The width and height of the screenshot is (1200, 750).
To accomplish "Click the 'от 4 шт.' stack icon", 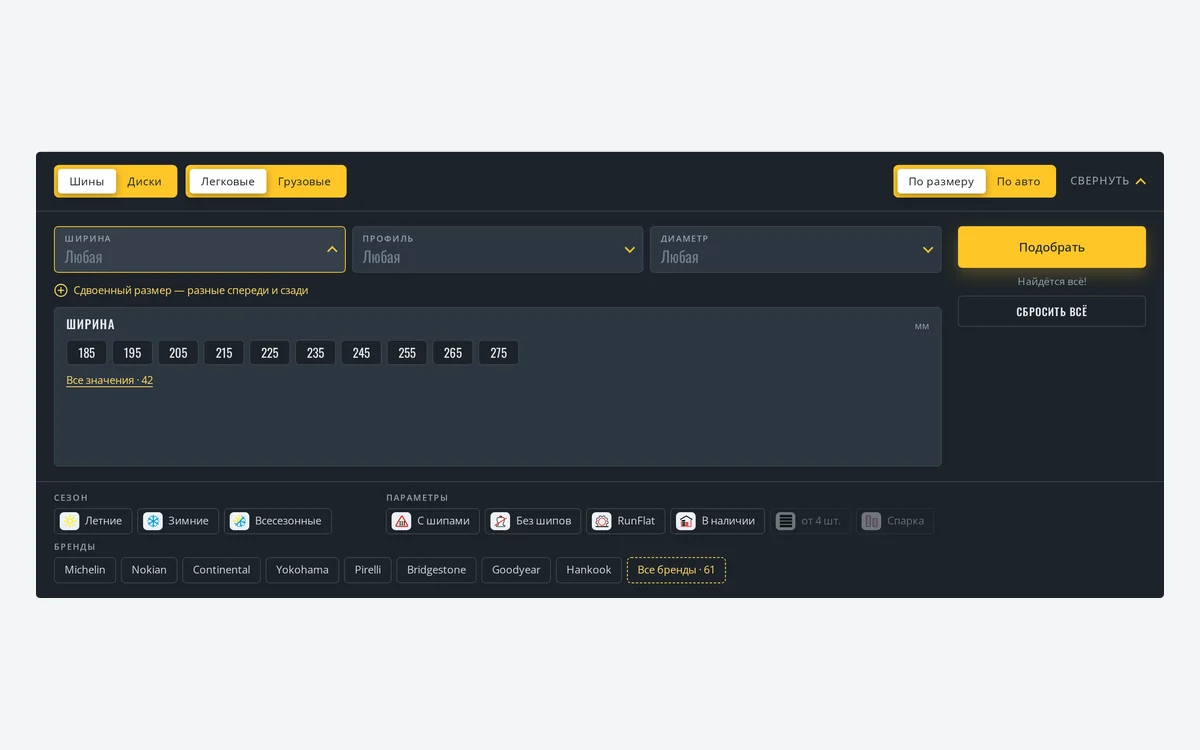I will click(x=786, y=521).
